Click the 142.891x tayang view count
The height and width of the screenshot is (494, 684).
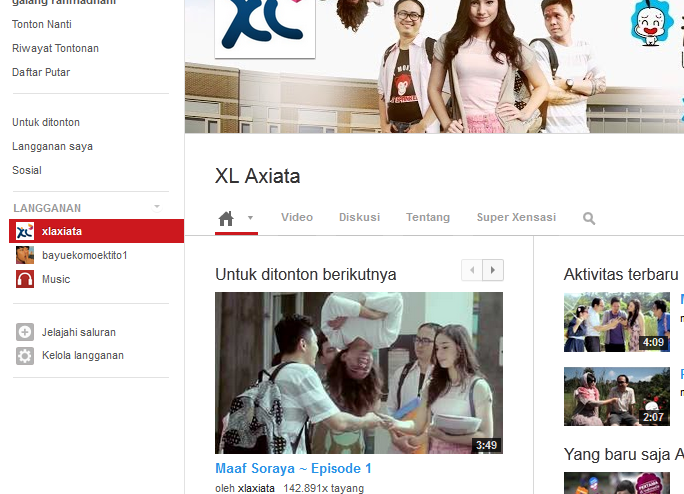point(324,488)
